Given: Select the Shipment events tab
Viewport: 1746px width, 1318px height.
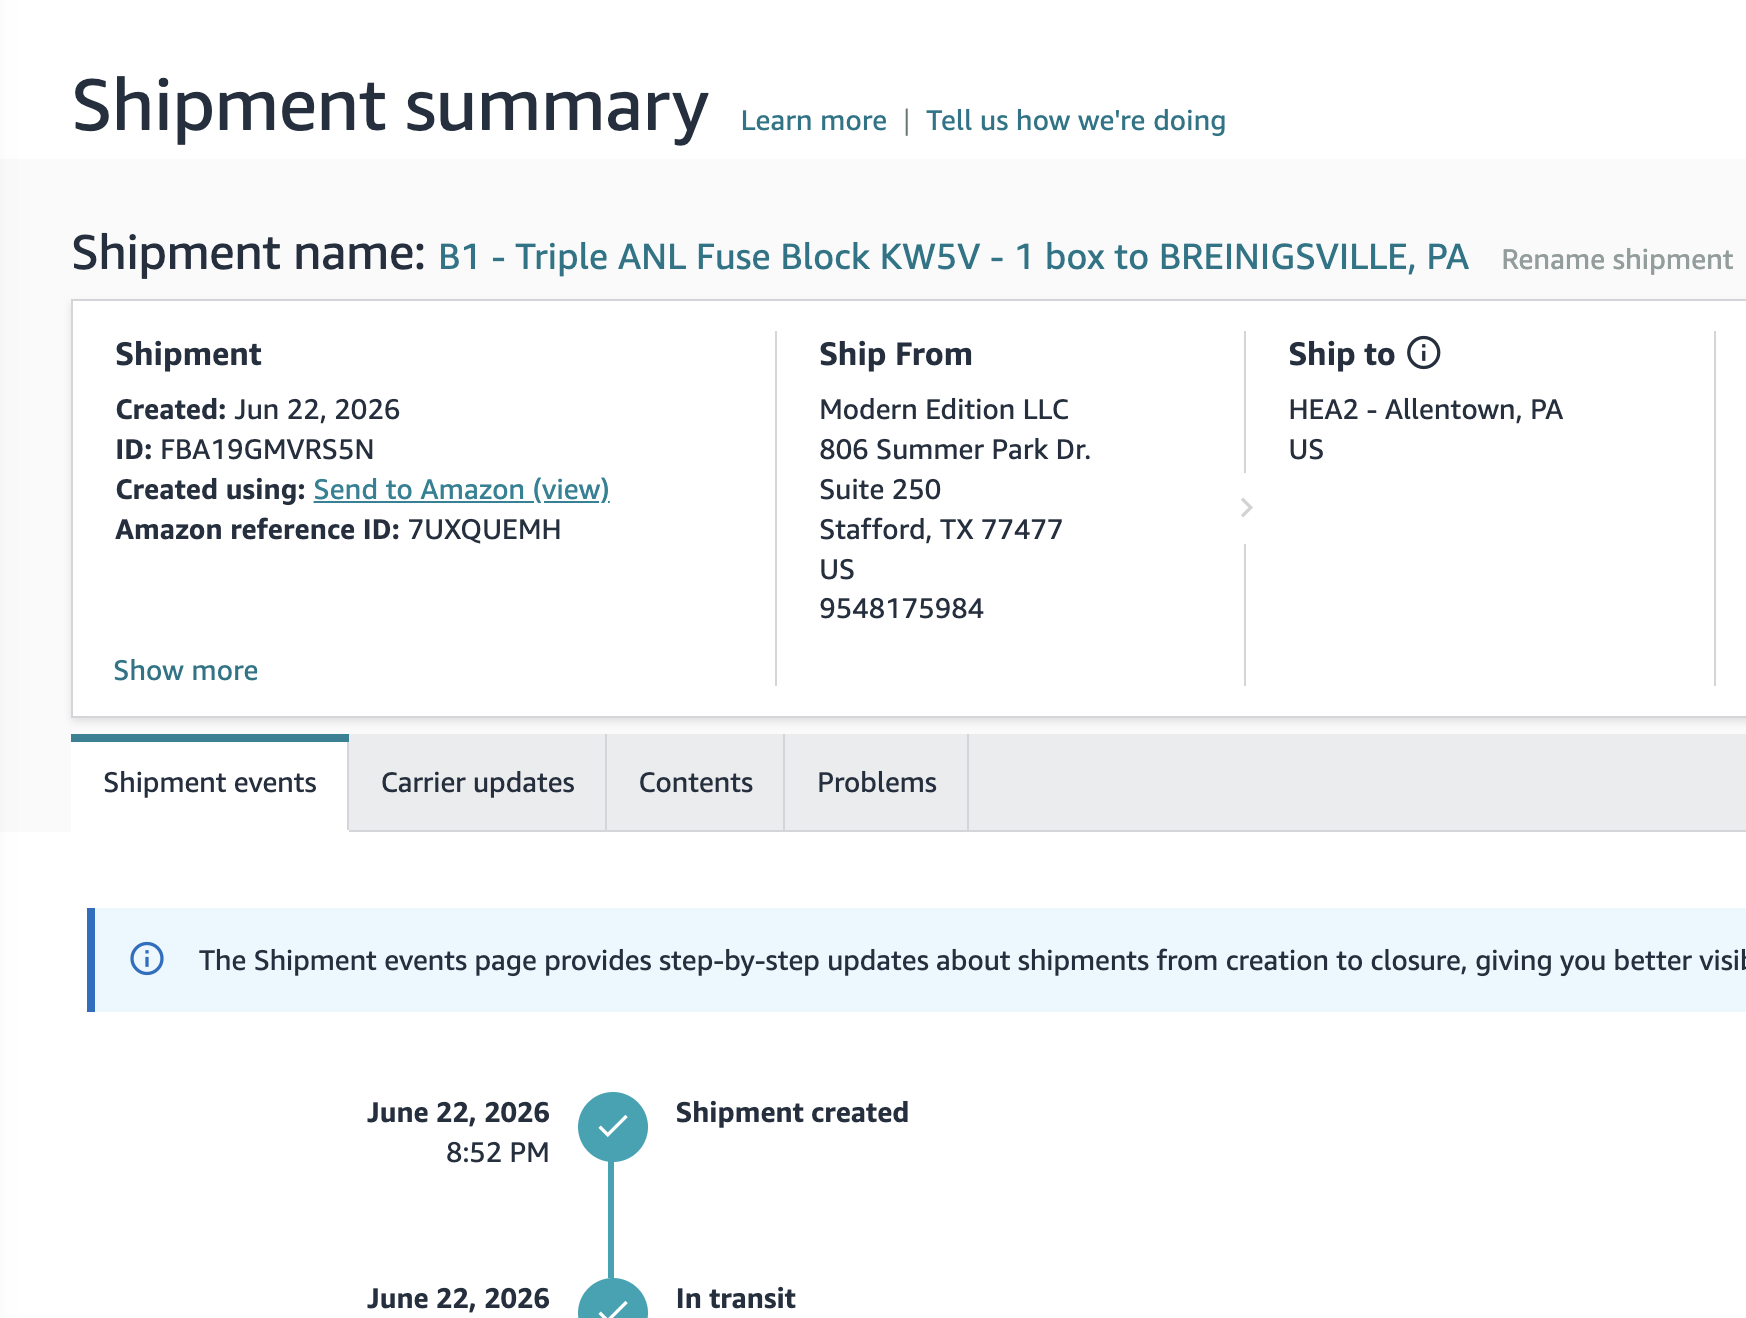Looking at the screenshot, I should coord(210,782).
